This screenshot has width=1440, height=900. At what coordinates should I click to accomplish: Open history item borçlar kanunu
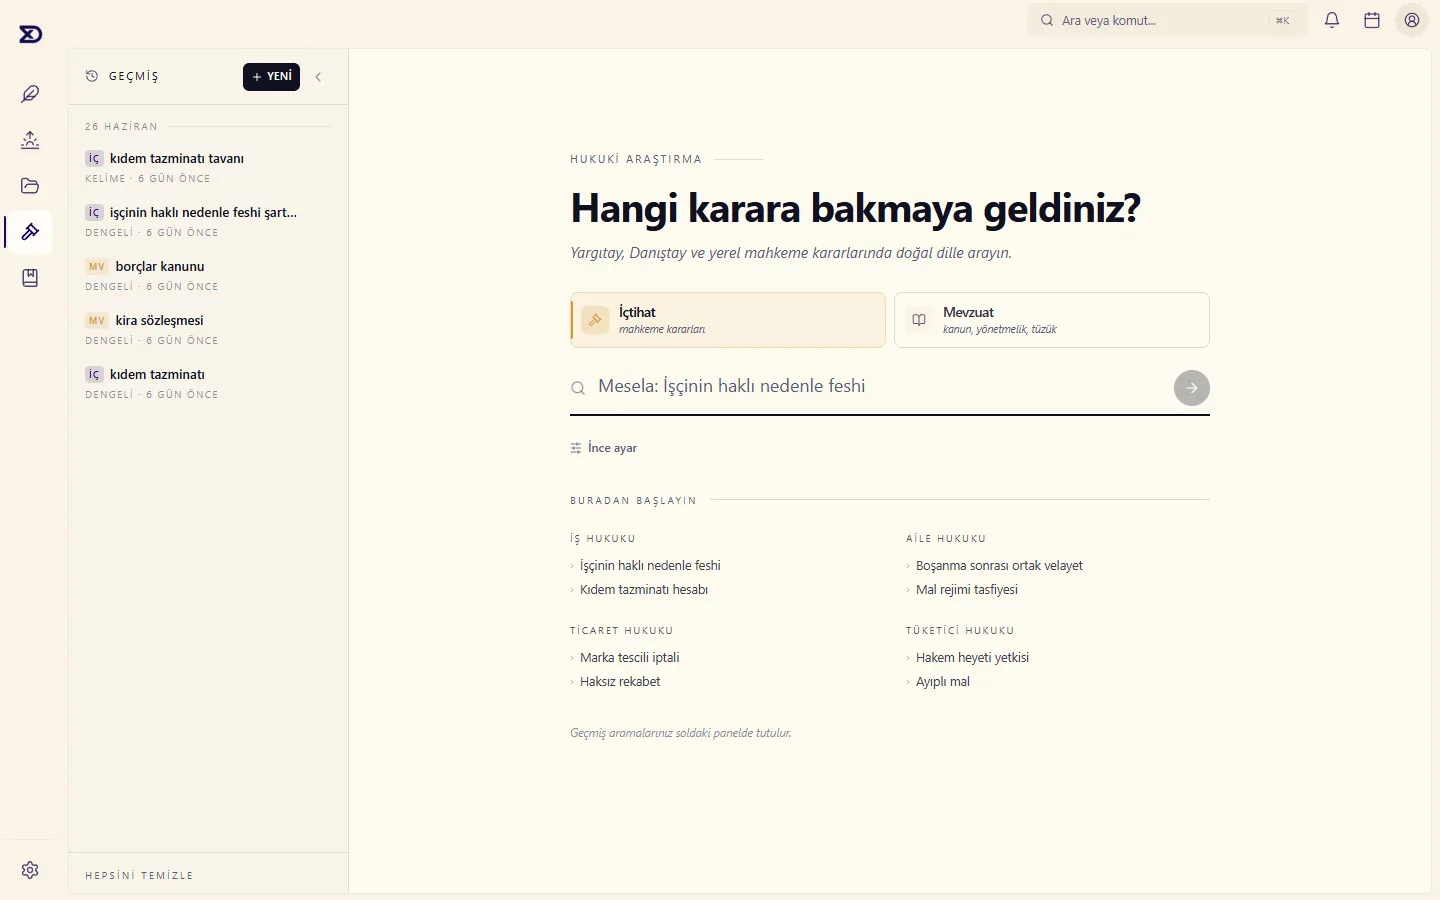click(208, 276)
